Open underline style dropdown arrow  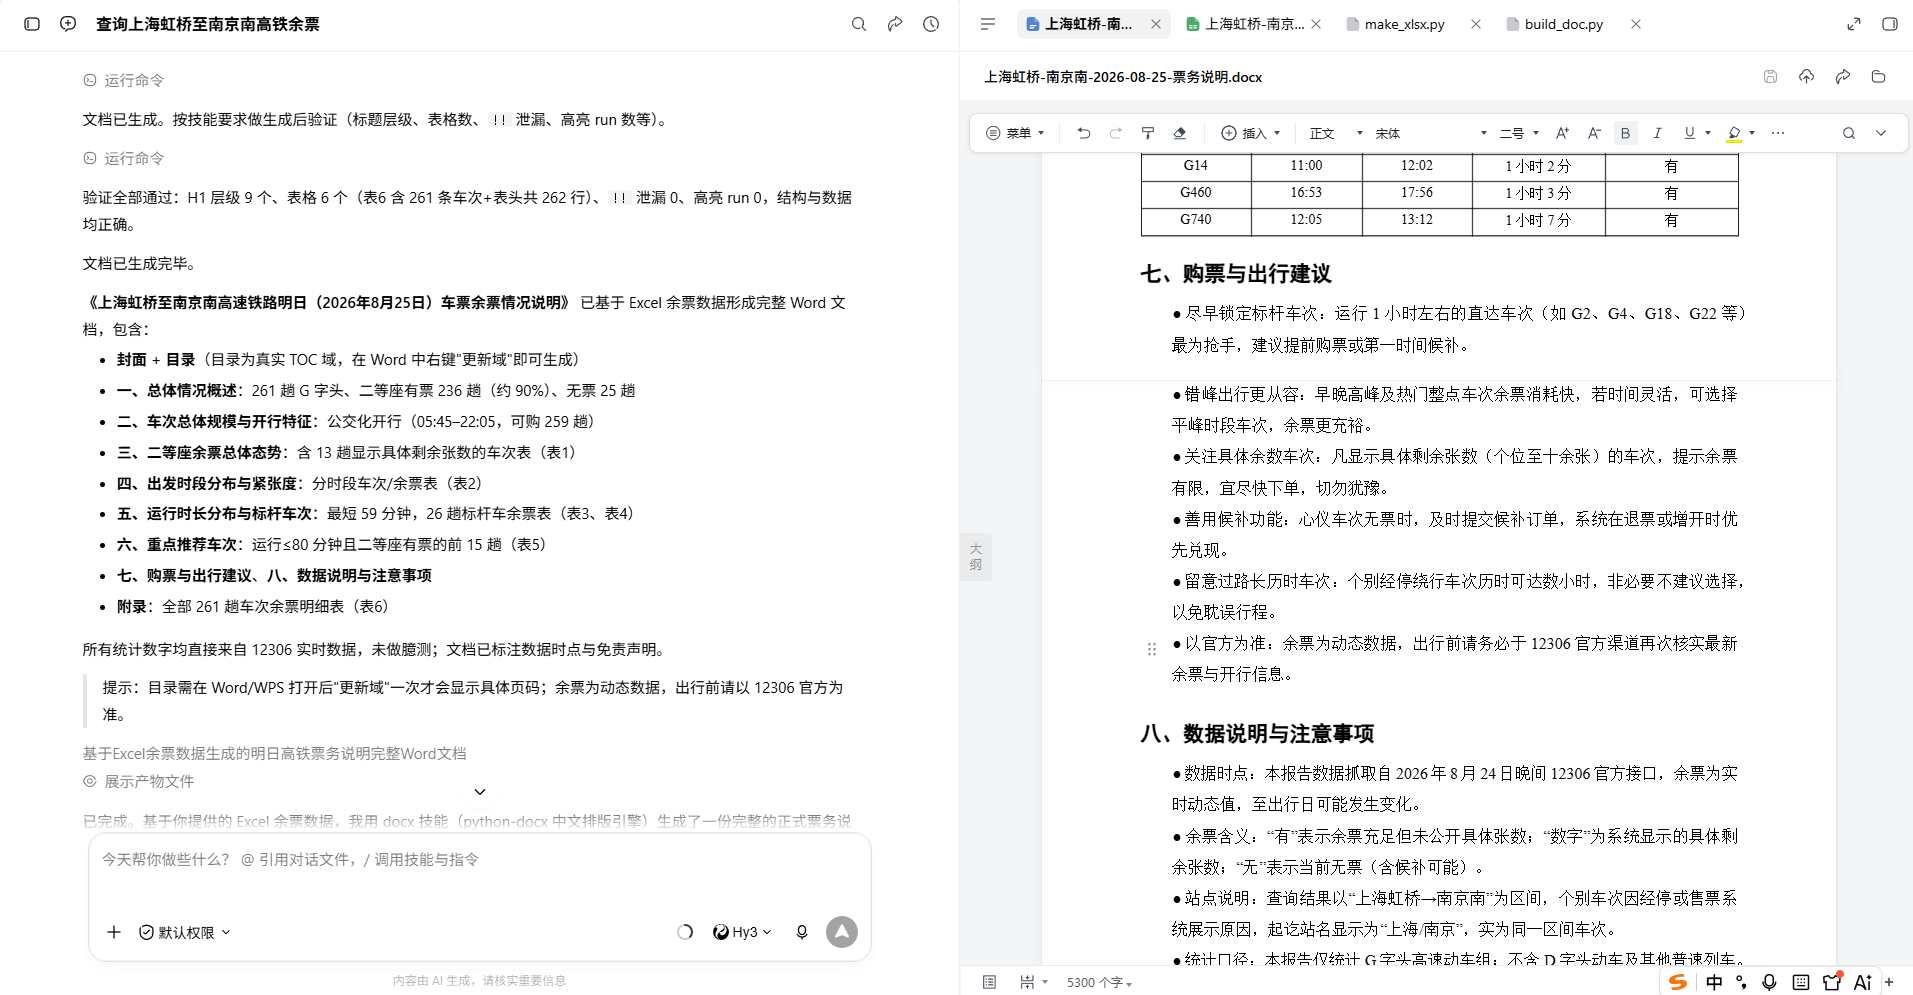(1708, 133)
